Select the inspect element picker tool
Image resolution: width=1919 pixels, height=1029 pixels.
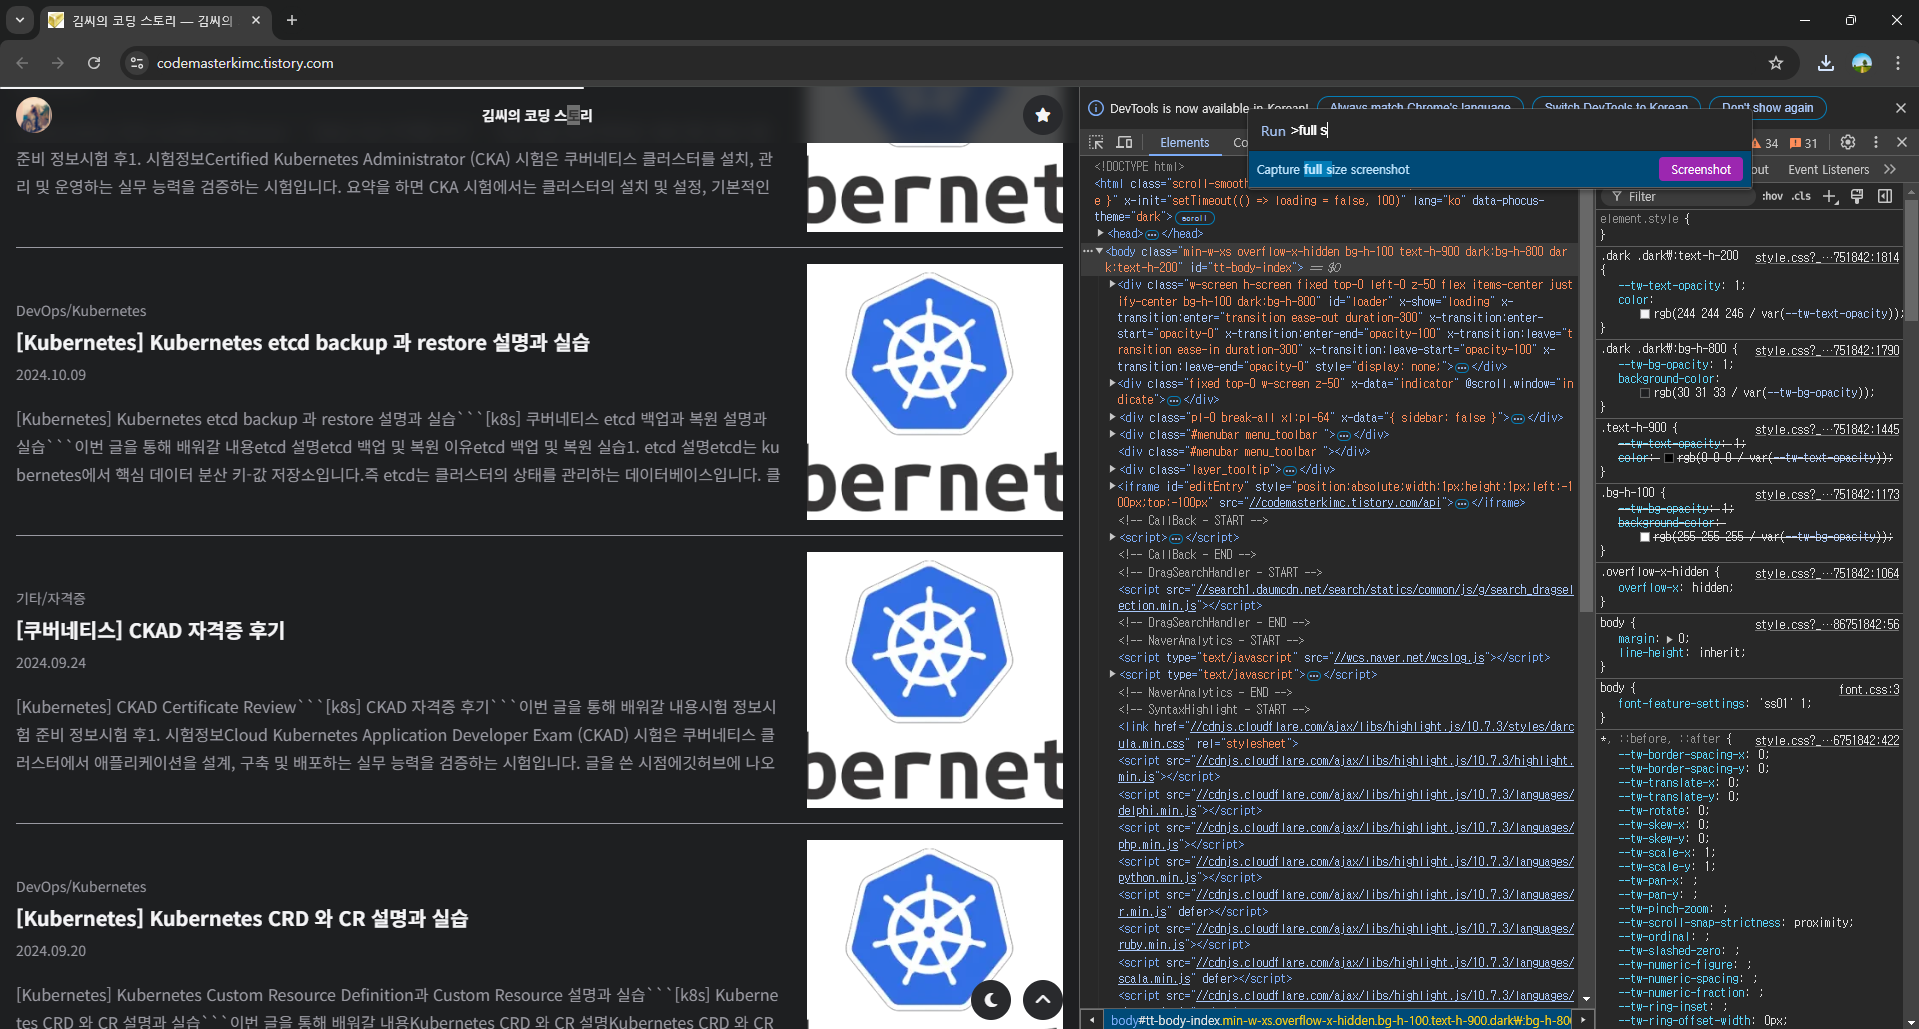1096,142
